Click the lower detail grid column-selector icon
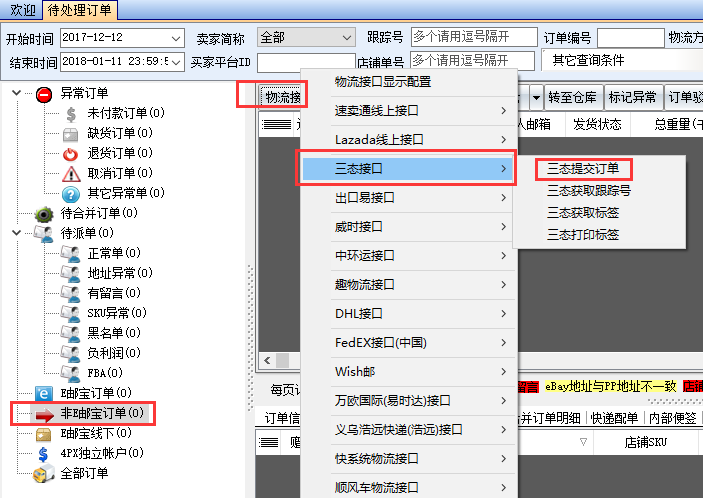The image size is (703, 498). pyautogui.click(x=269, y=442)
